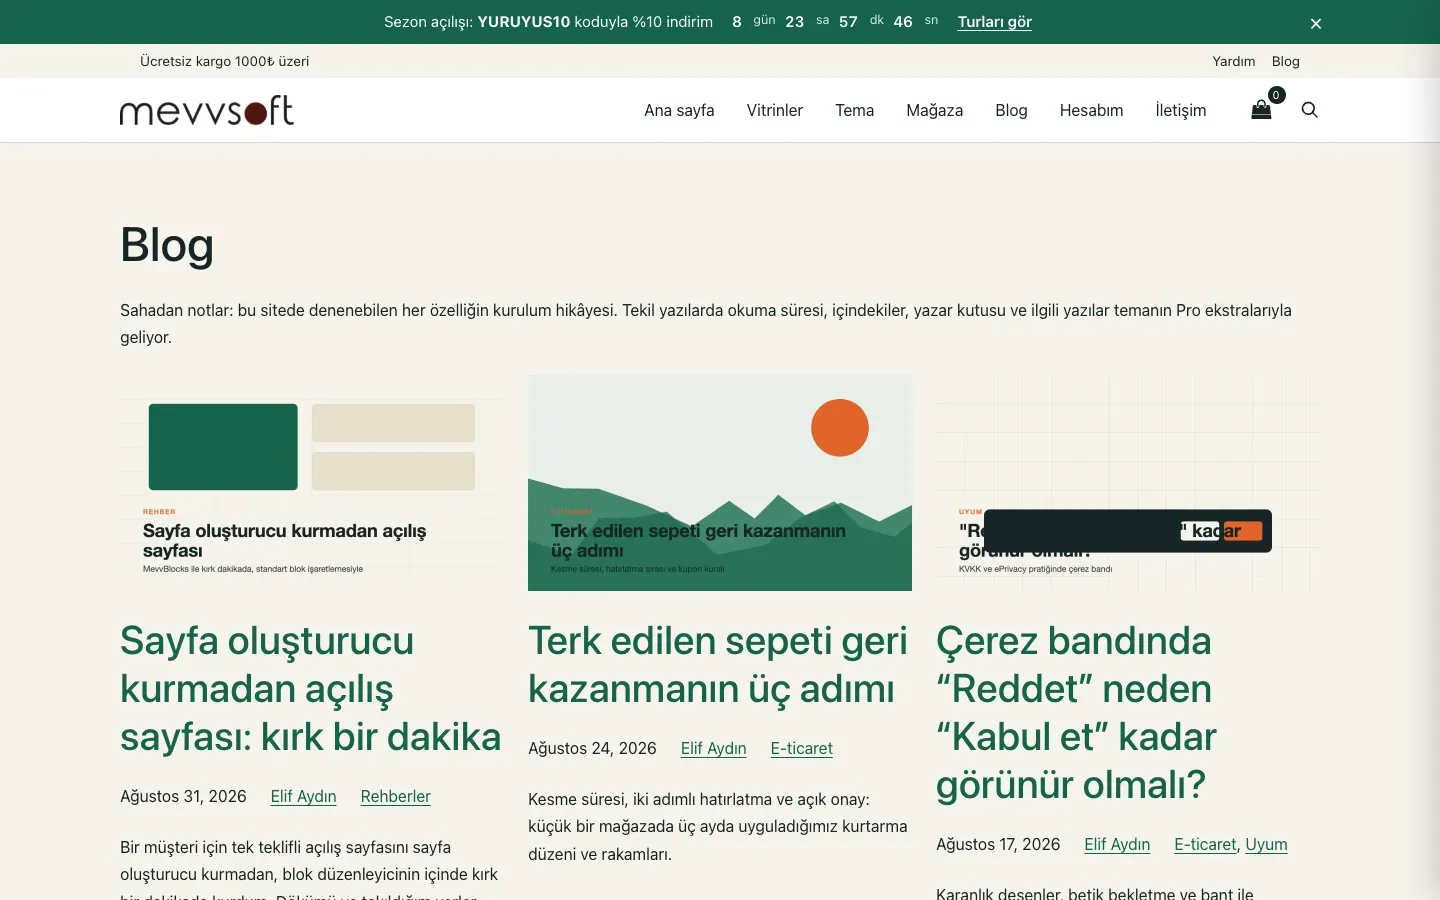This screenshot has width=1440, height=900.
Task: Open the Mağaza menu item
Action: coord(935,110)
